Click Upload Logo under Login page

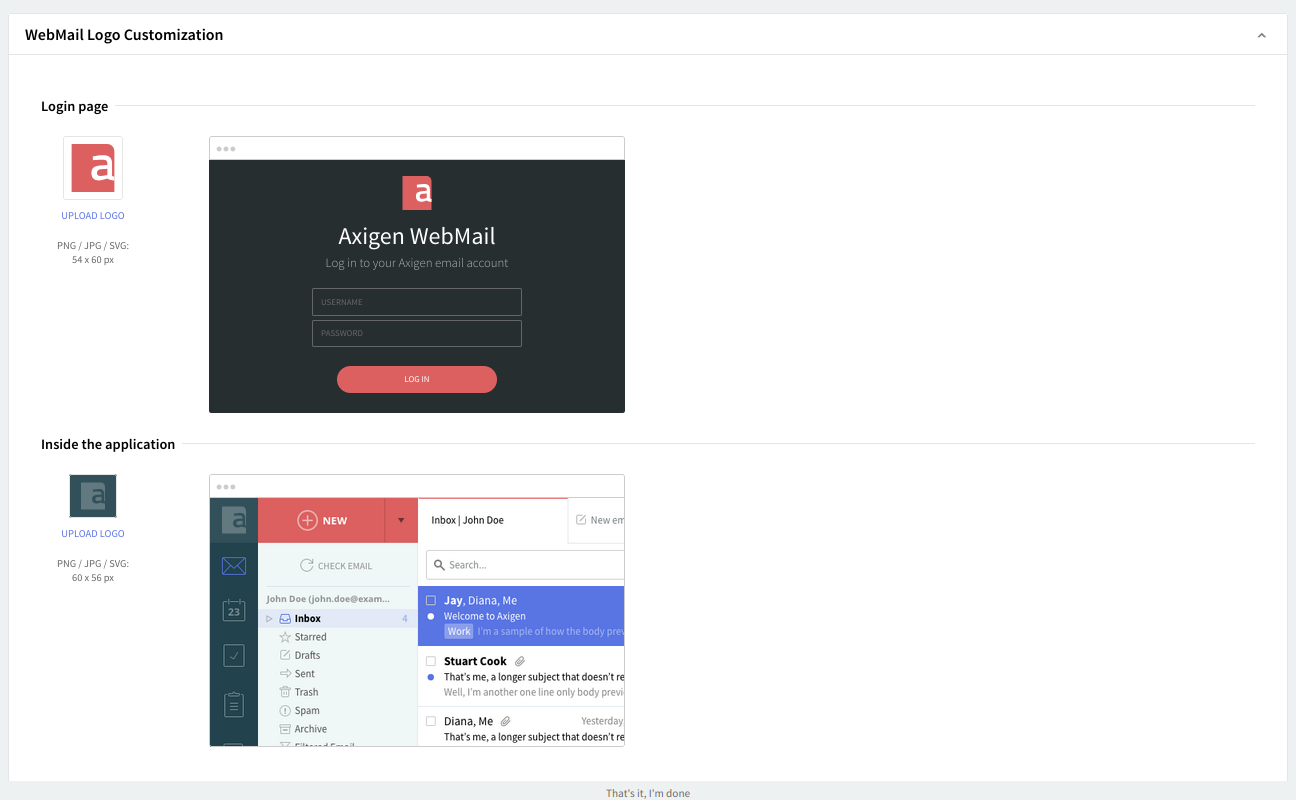(93, 216)
